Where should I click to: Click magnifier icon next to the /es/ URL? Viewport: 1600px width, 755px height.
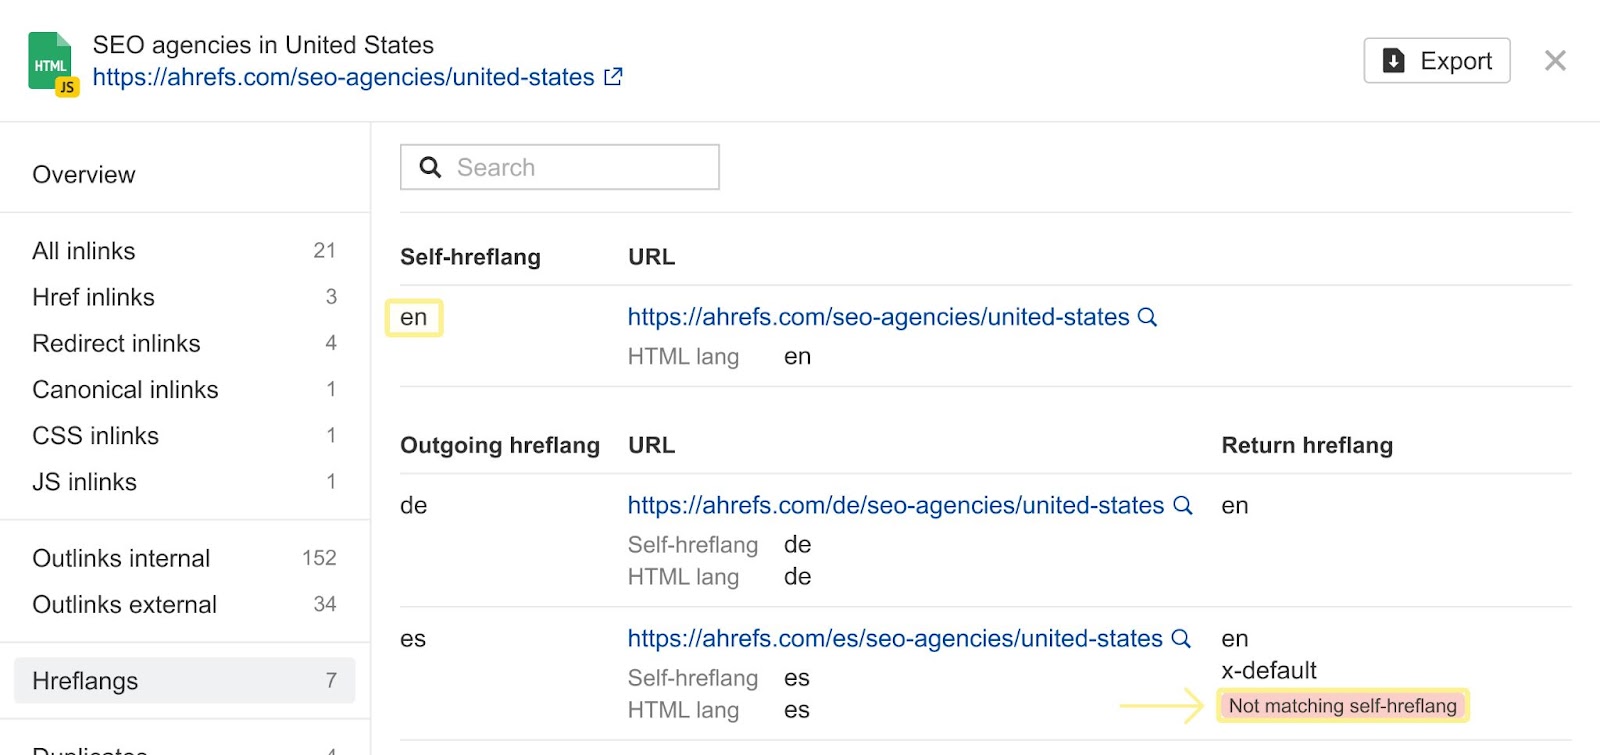coord(1180,638)
